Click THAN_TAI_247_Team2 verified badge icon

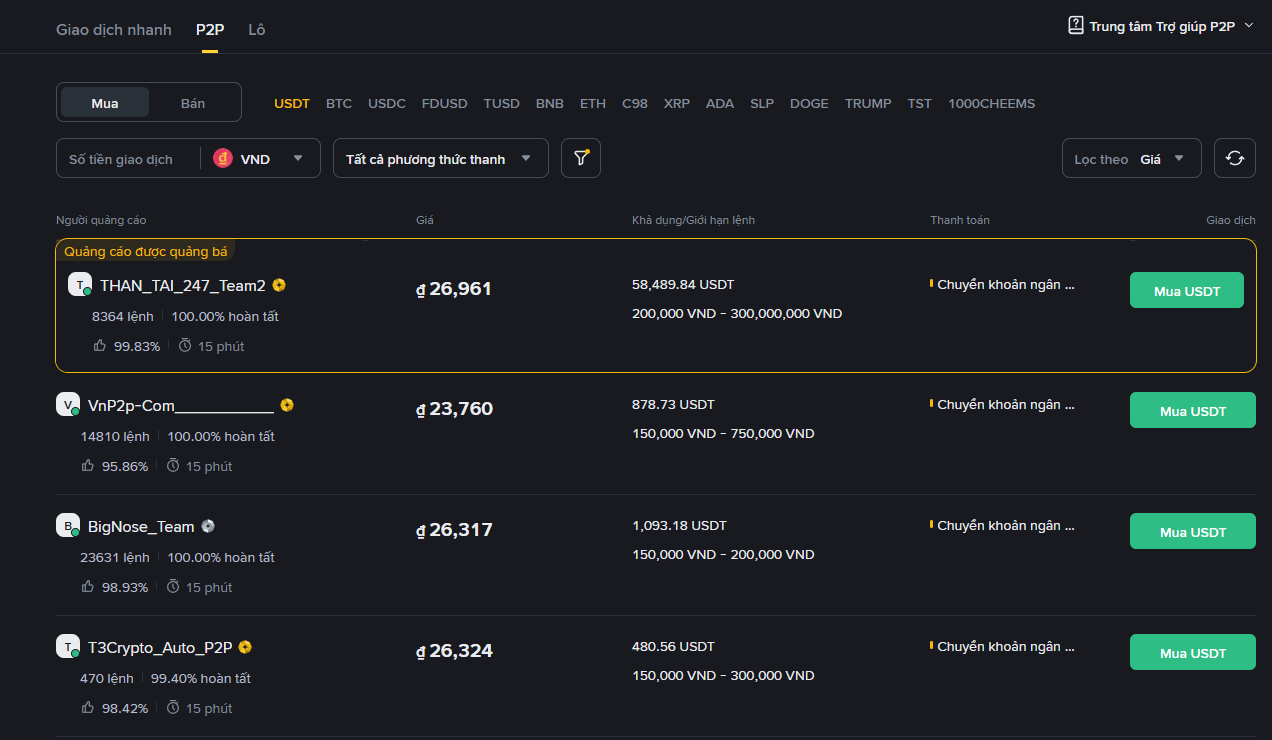pos(279,285)
